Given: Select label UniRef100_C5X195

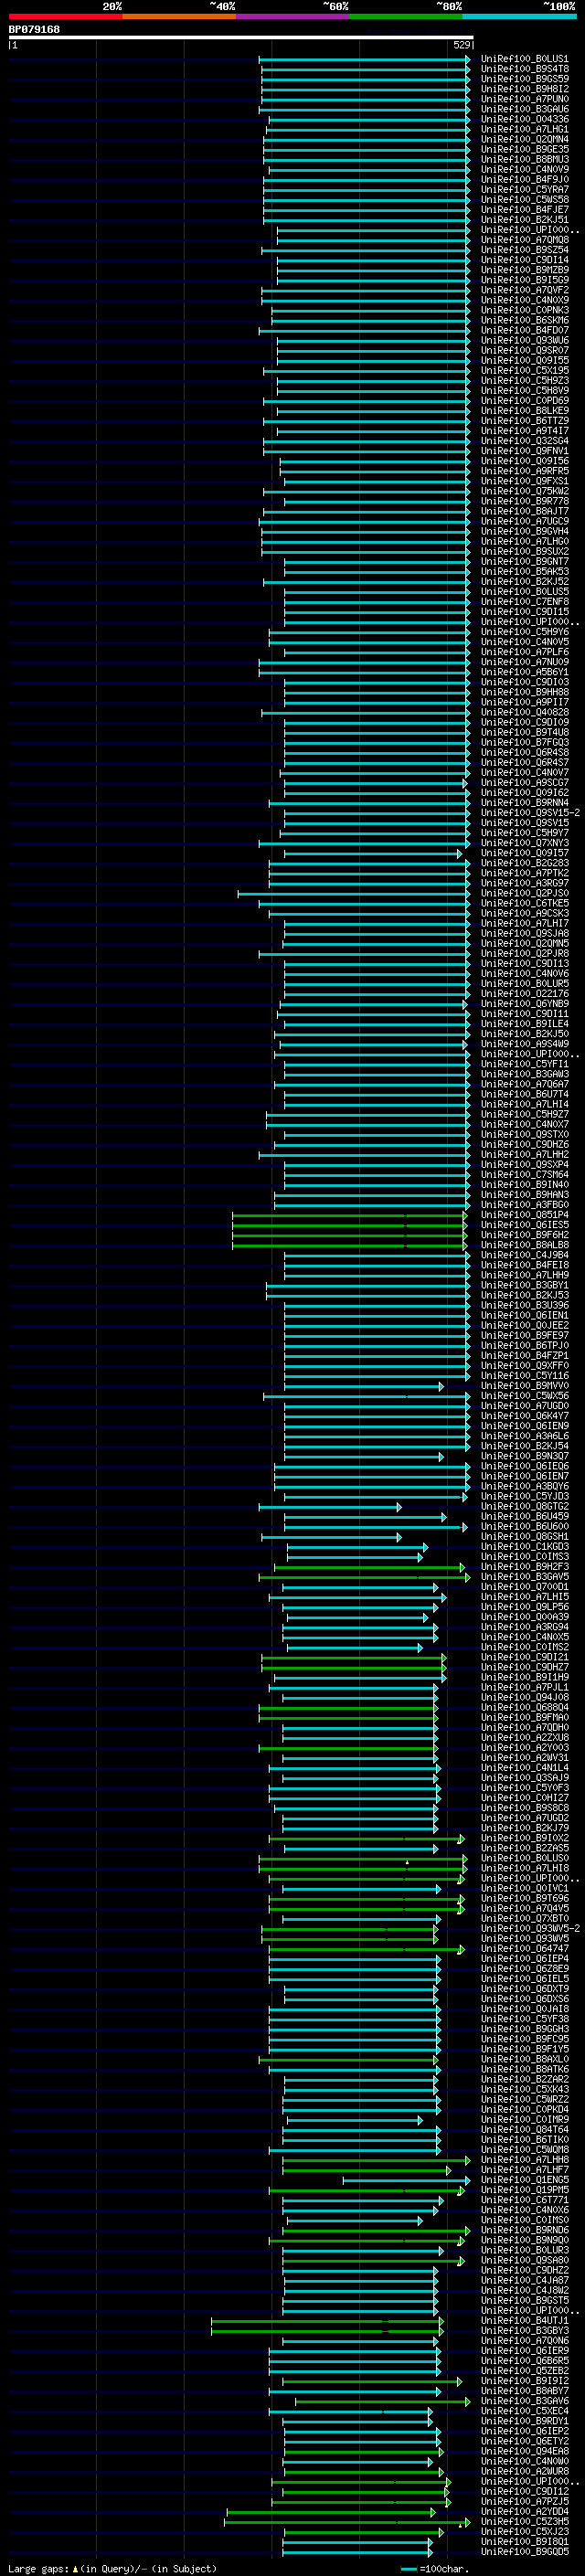Looking at the screenshot, I should [x=524, y=370].
